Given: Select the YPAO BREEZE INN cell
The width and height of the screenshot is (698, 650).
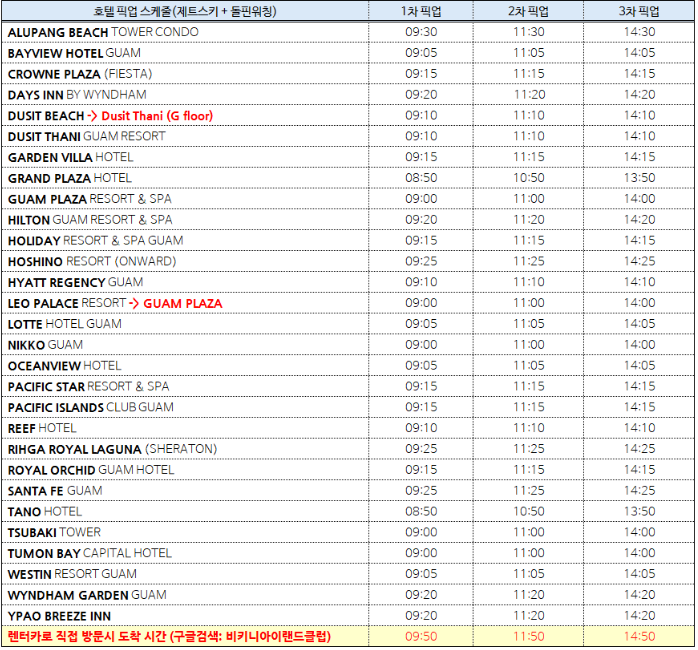Looking at the screenshot, I should (59, 615).
